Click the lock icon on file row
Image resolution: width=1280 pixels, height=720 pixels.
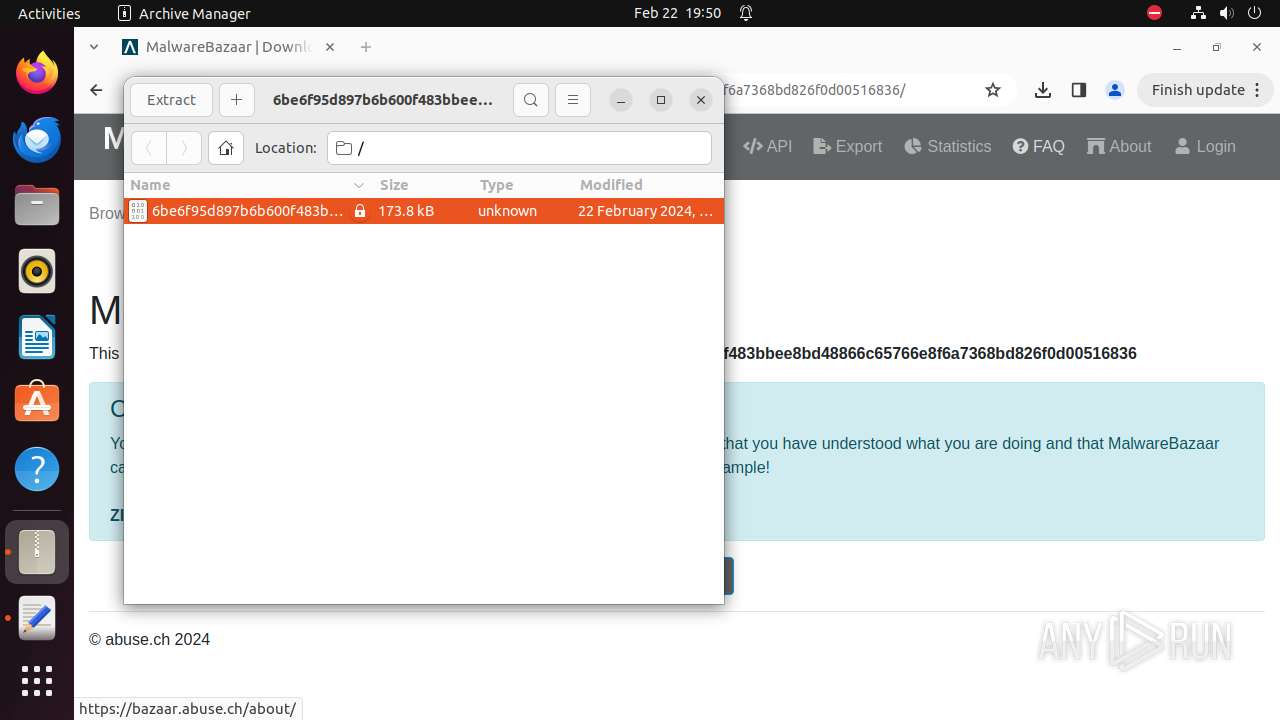pos(360,211)
